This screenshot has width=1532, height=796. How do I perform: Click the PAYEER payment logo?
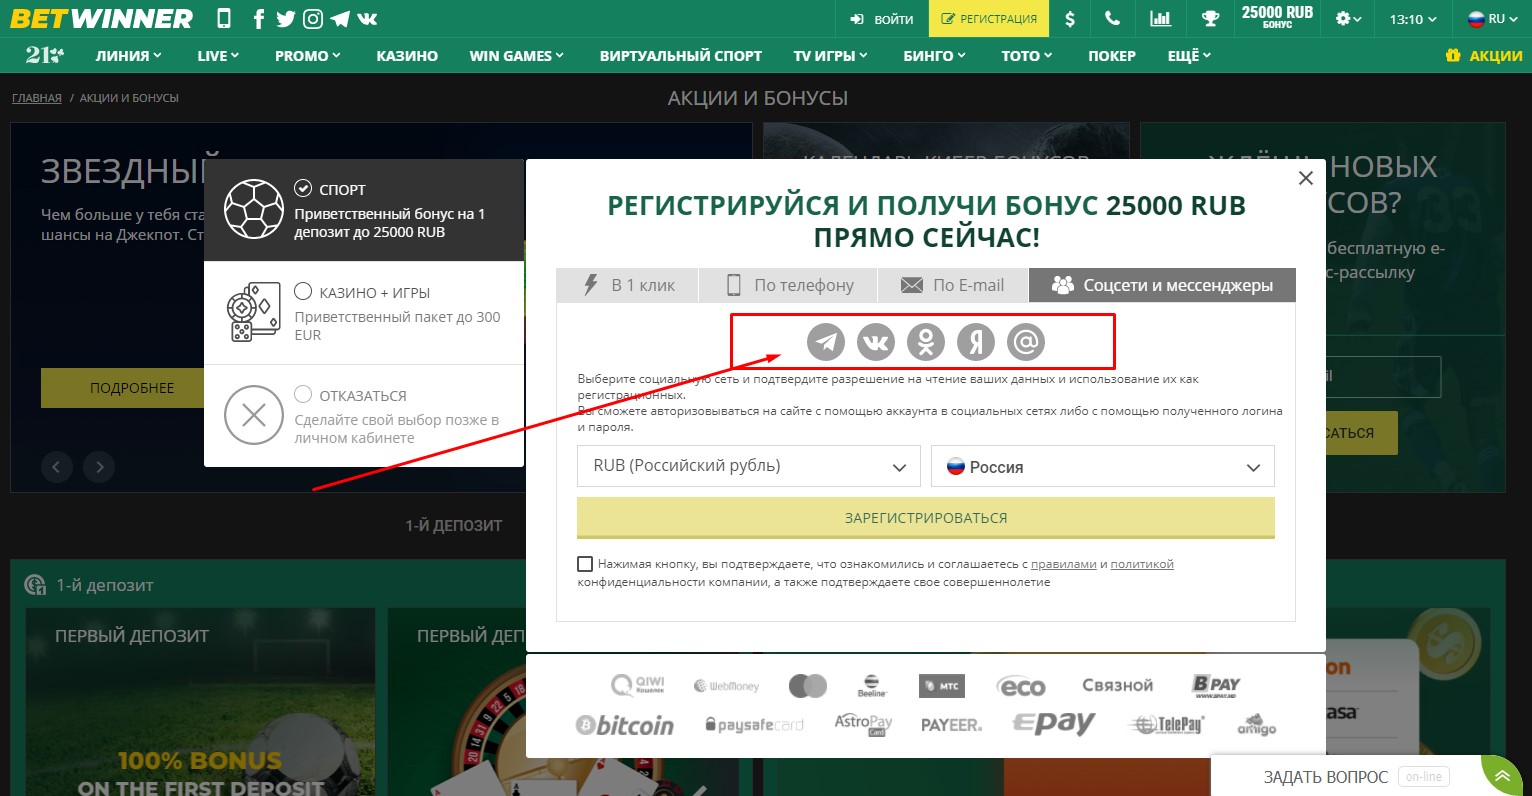pos(951,725)
